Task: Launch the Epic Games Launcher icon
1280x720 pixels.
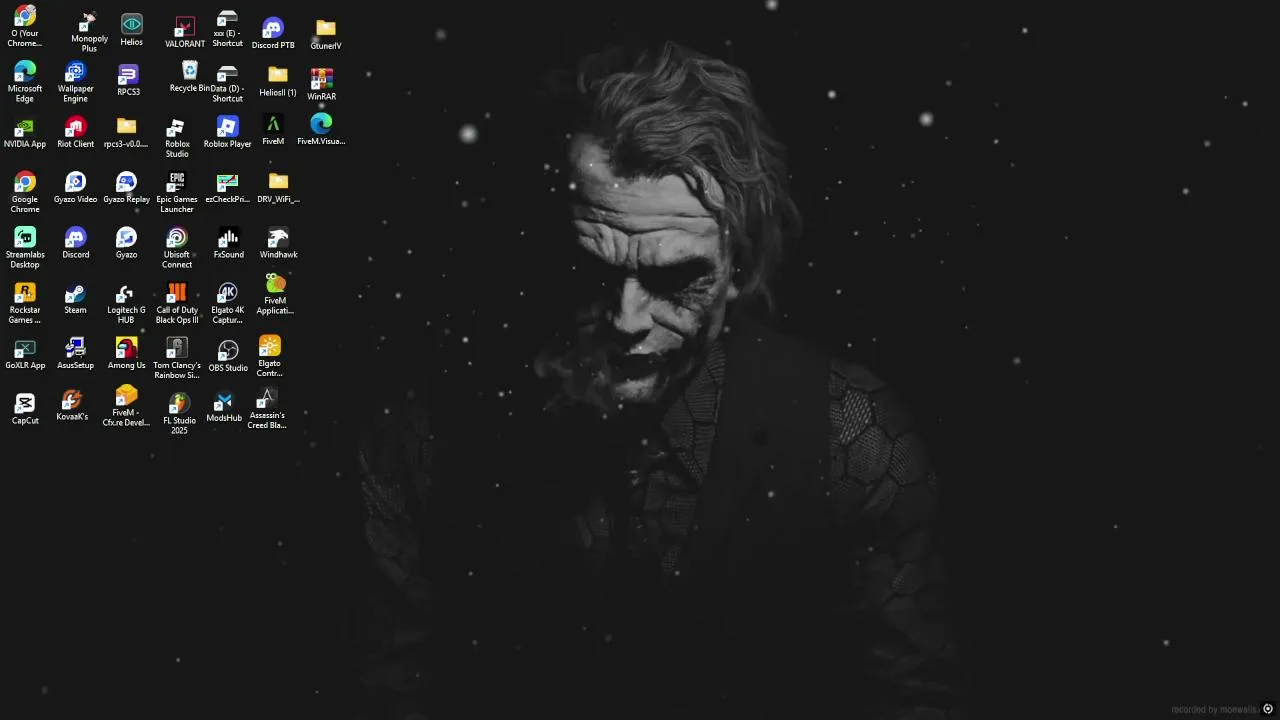Action: tap(177, 193)
